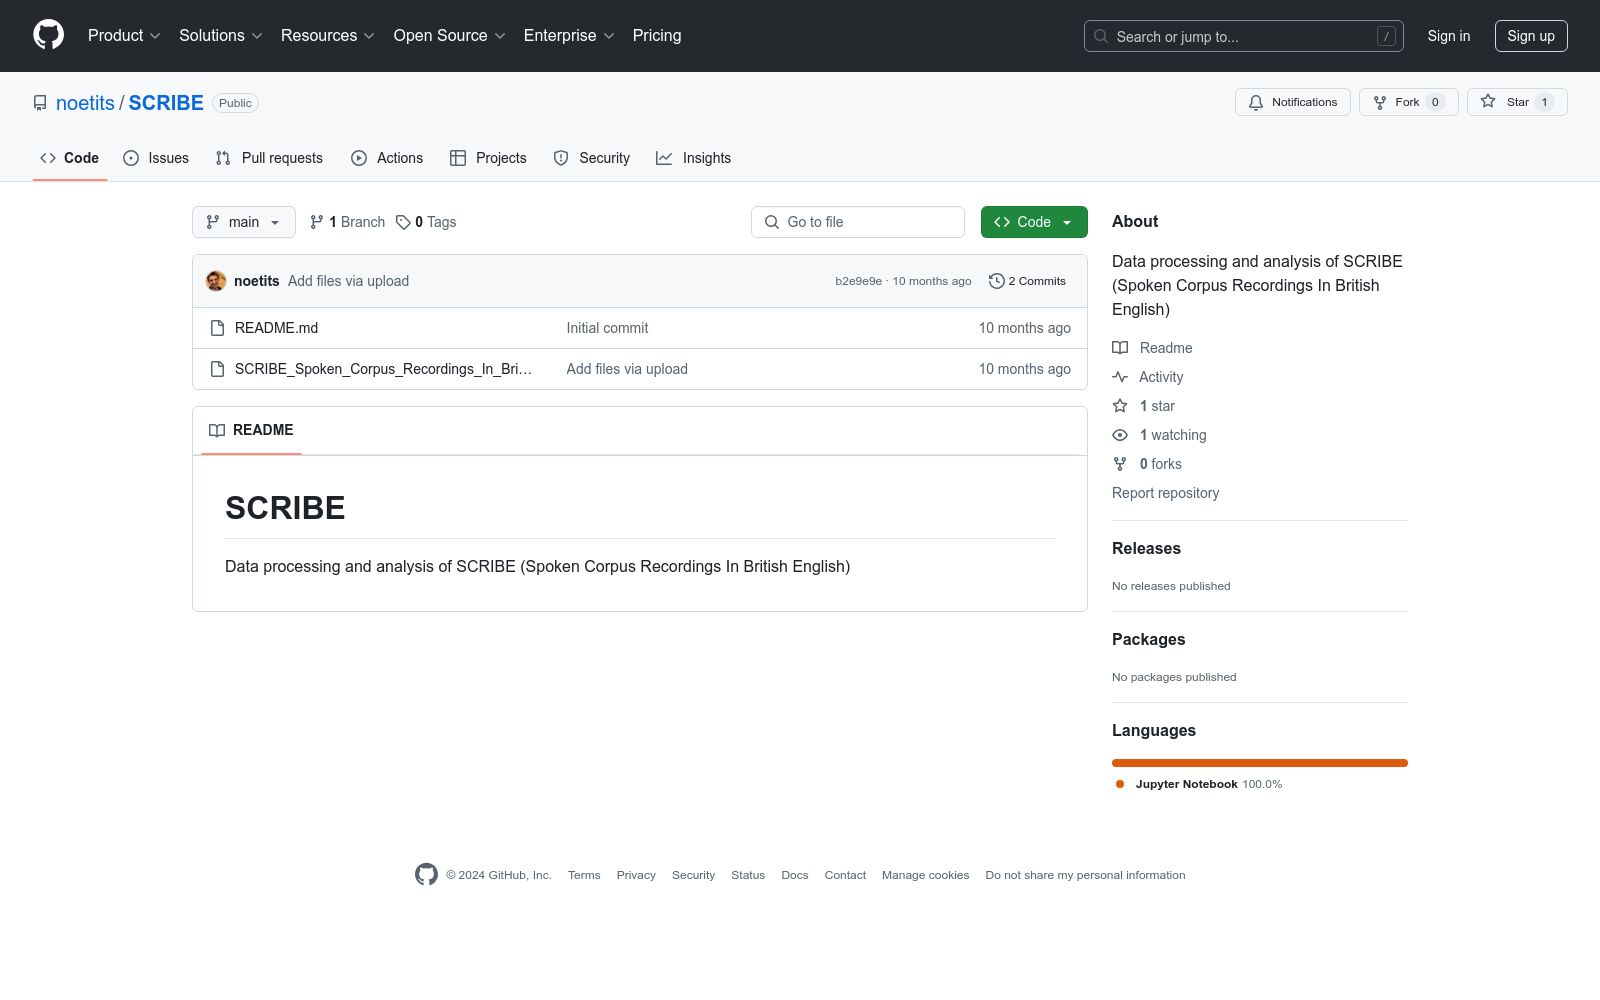Open the footer Status link
The image size is (1600, 1000).
(748, 875)
